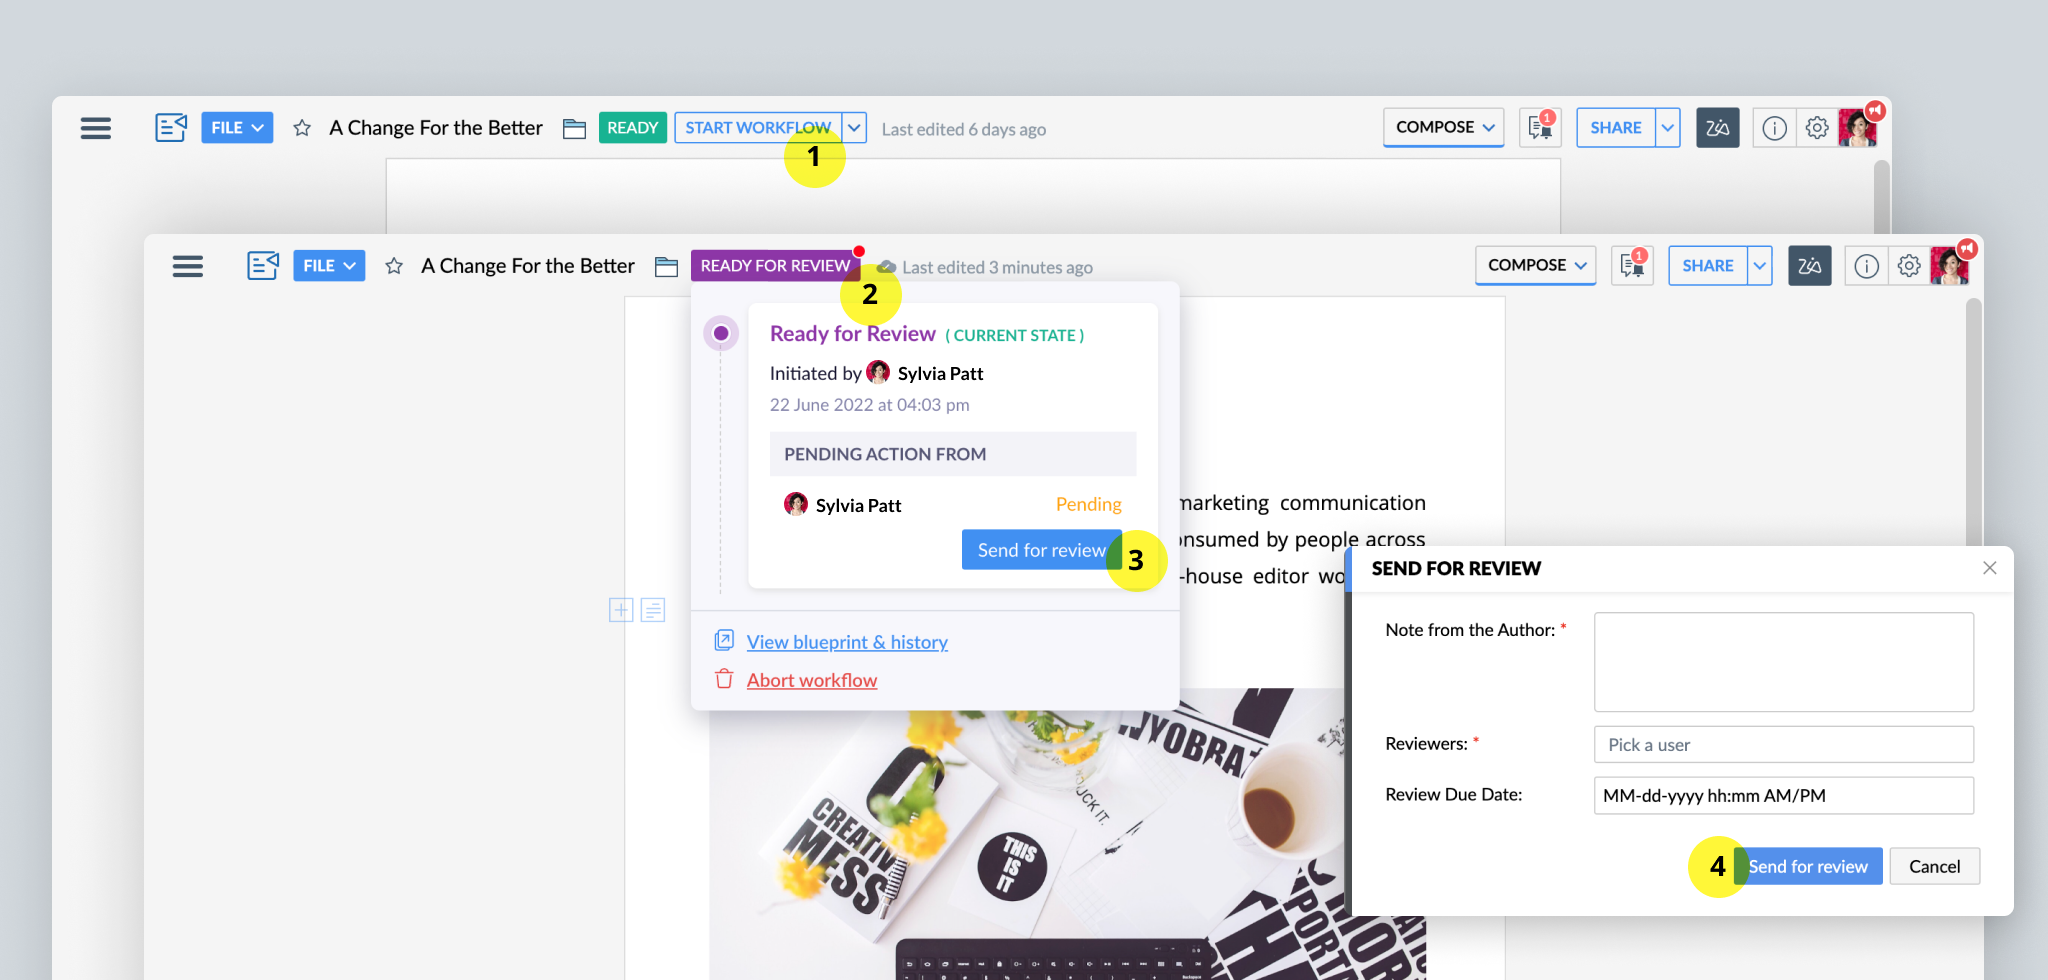Click Sylvia Patt in pending action list
This screenshot has width=2048, height=980.
tap(858, 505)
